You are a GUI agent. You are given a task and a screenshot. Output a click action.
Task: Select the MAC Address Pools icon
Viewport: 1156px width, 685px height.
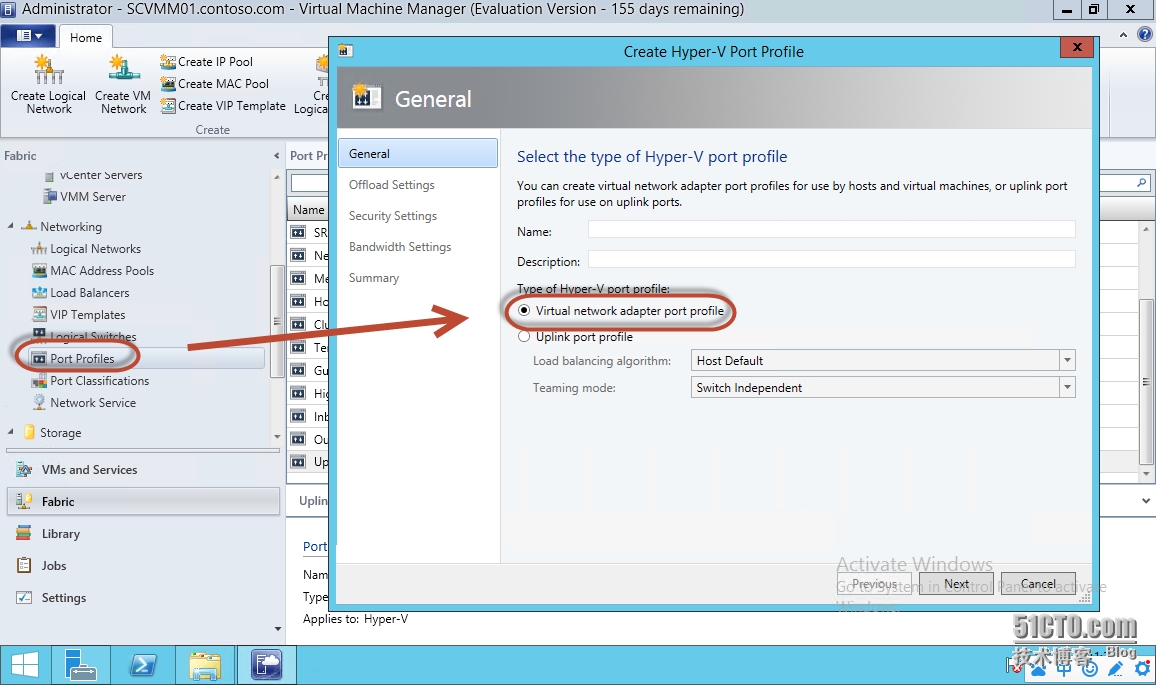pyautogui.click(x=39, y=271)
